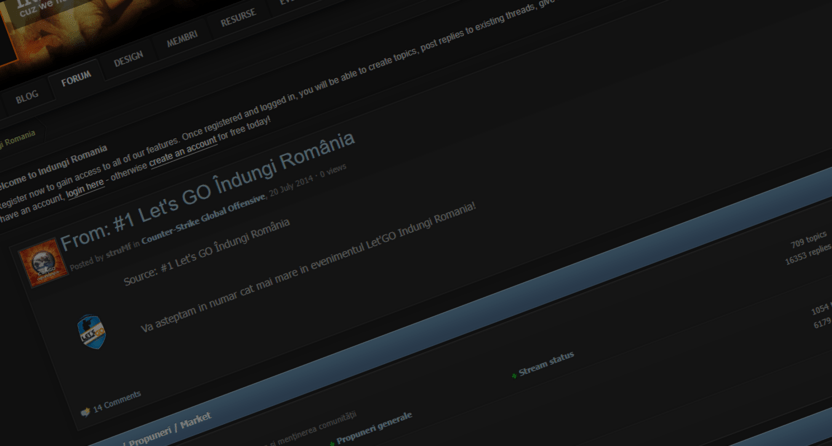This screenshot has width=832, height=446.
Task: Follow the 'login here' link
Action: point(85,186)
